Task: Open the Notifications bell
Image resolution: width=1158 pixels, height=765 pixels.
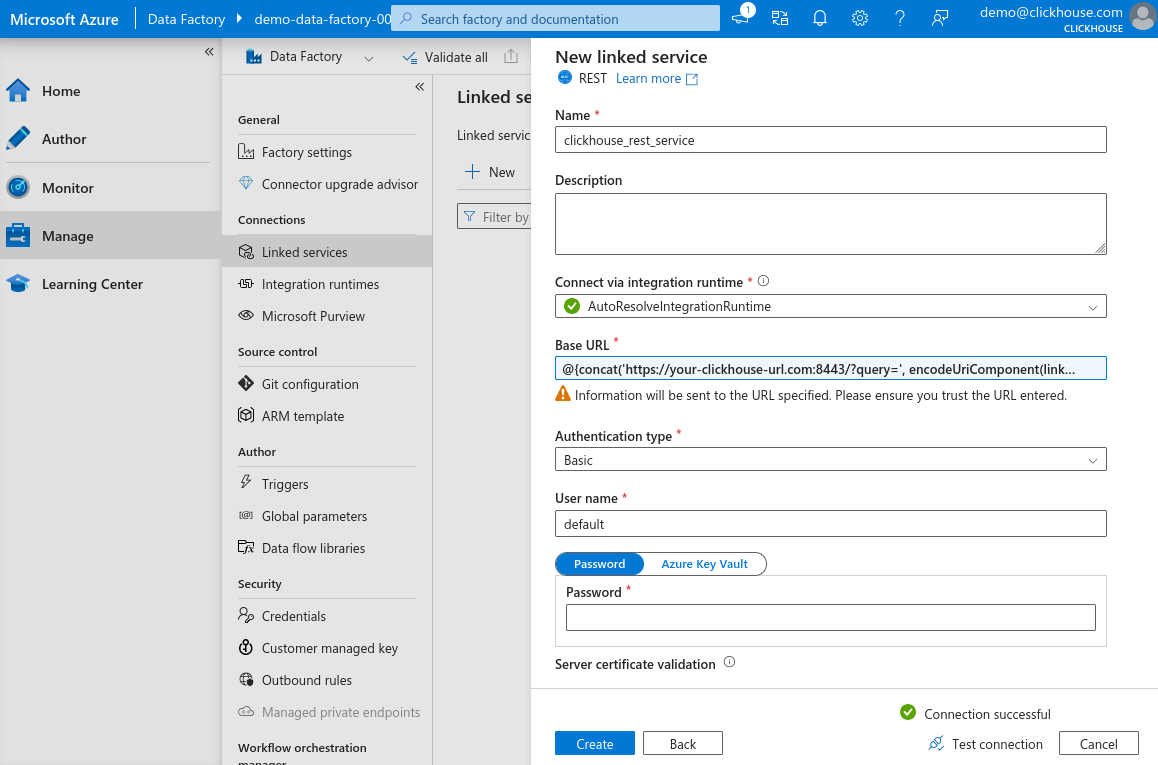Action: [820, 18]
